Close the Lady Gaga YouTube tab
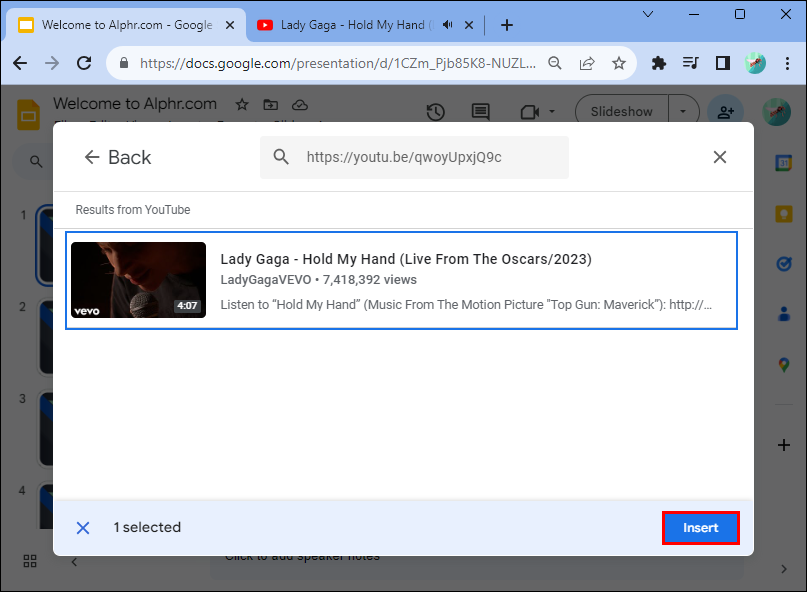Viewport: 807px width, 592px height. [x=469, y=25]
